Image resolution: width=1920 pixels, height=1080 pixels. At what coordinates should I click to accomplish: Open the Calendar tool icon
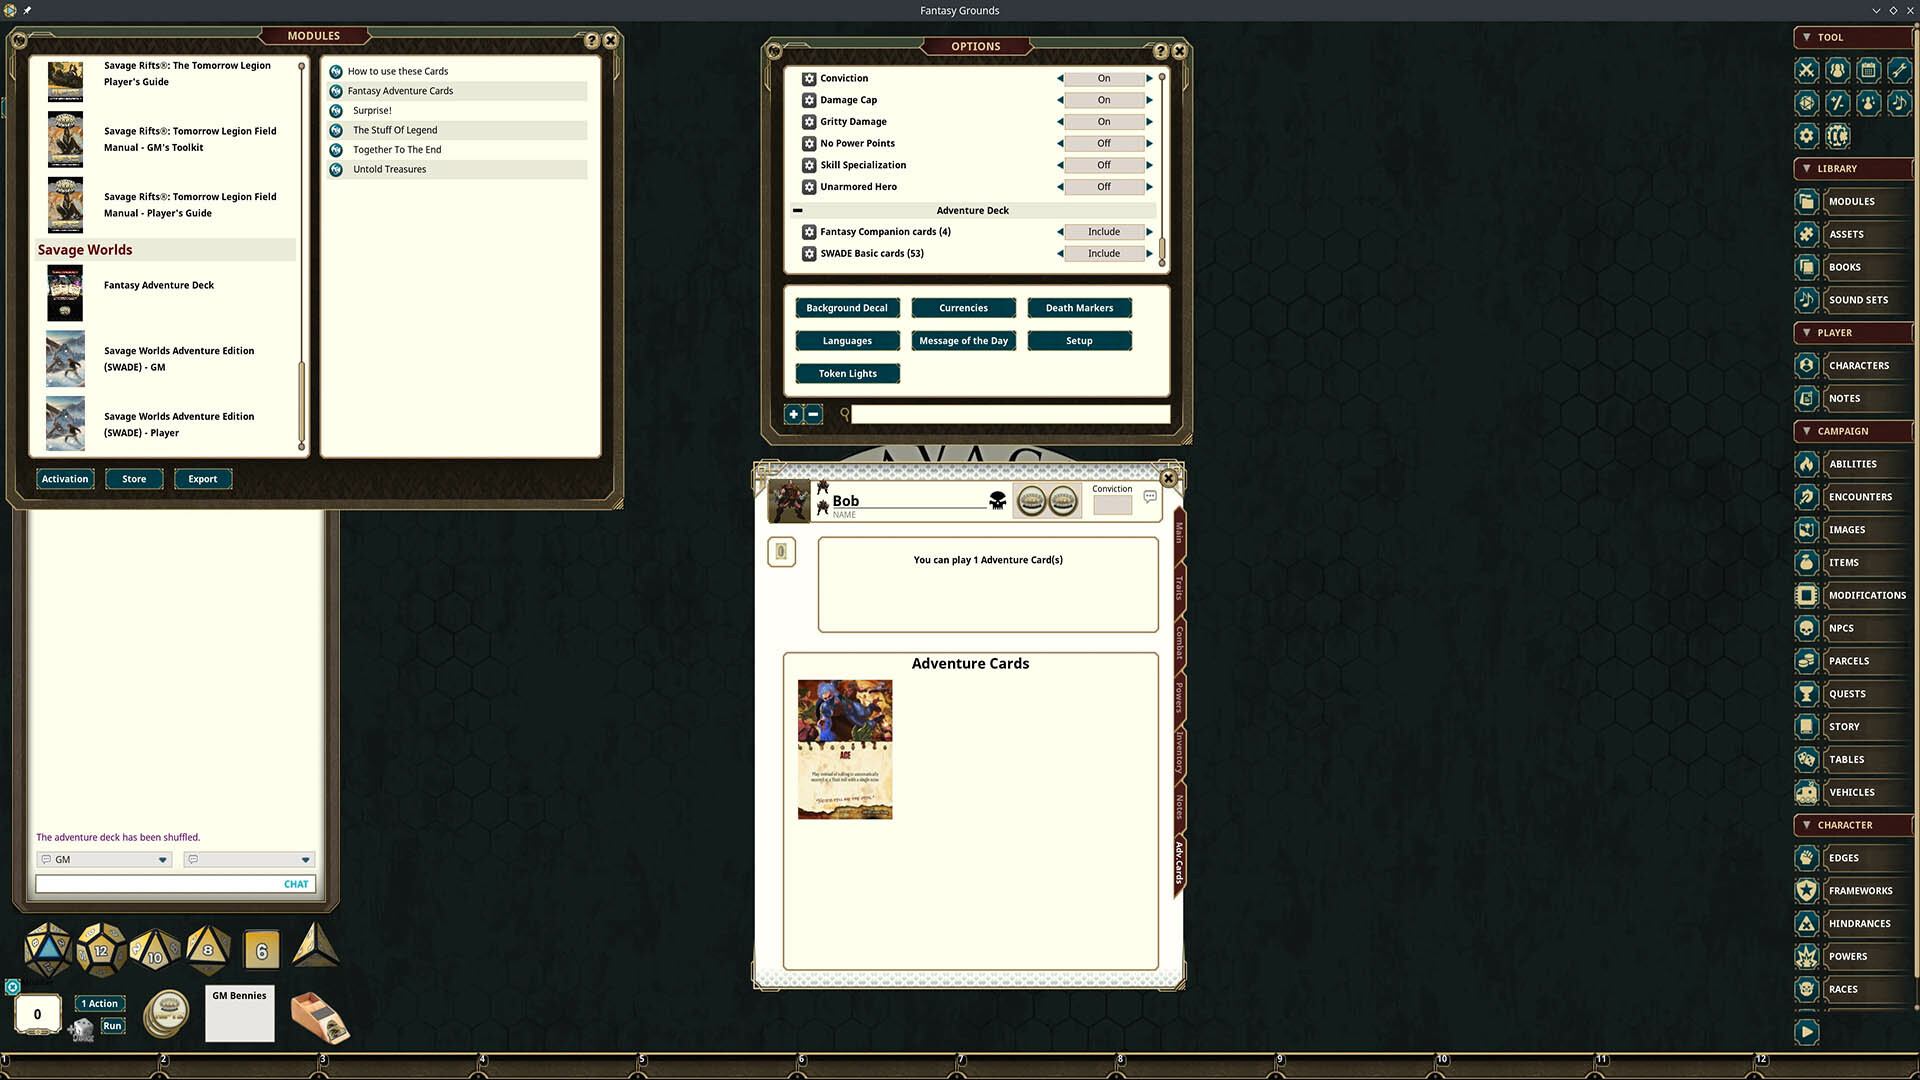[1869, 71]
